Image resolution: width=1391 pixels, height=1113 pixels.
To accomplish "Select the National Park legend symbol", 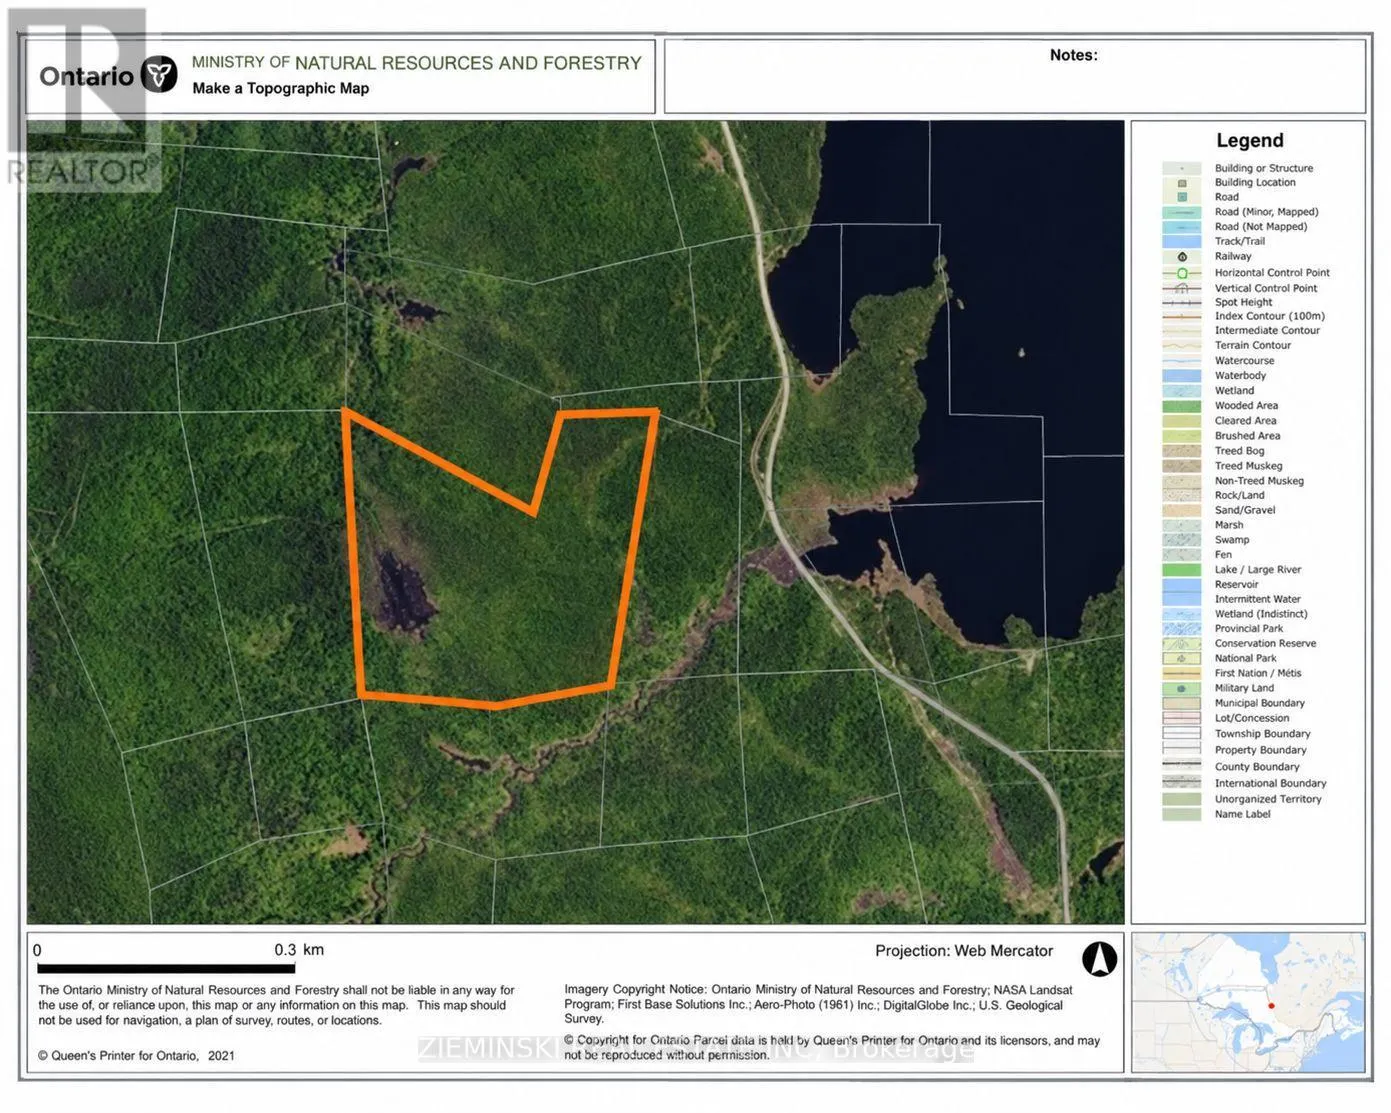I will [1182, 658].
